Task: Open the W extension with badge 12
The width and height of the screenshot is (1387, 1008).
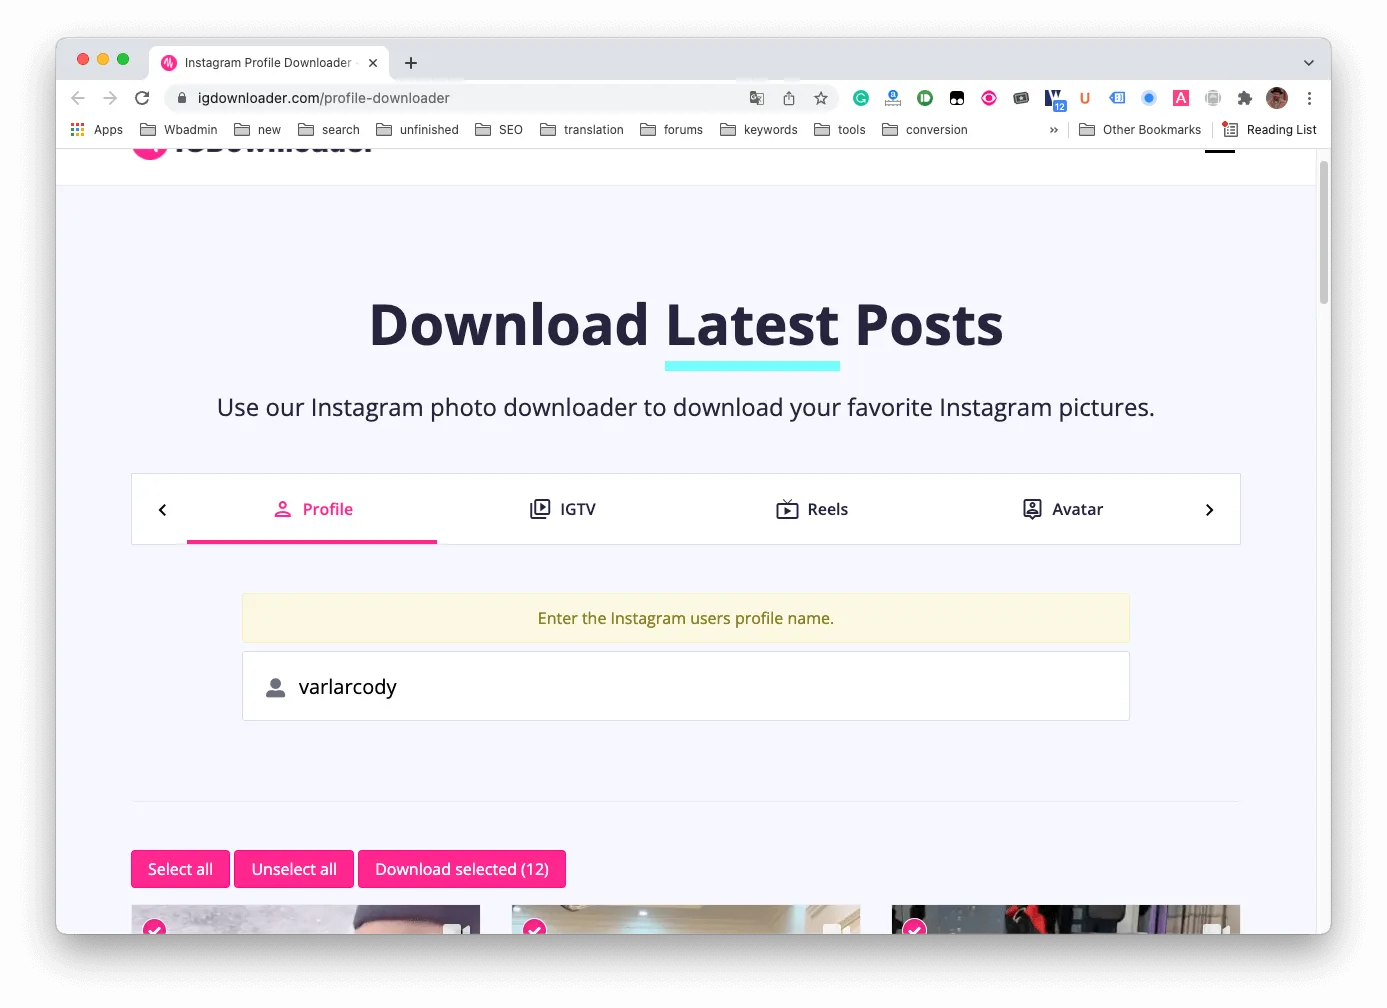Action: pos(1054,99)
